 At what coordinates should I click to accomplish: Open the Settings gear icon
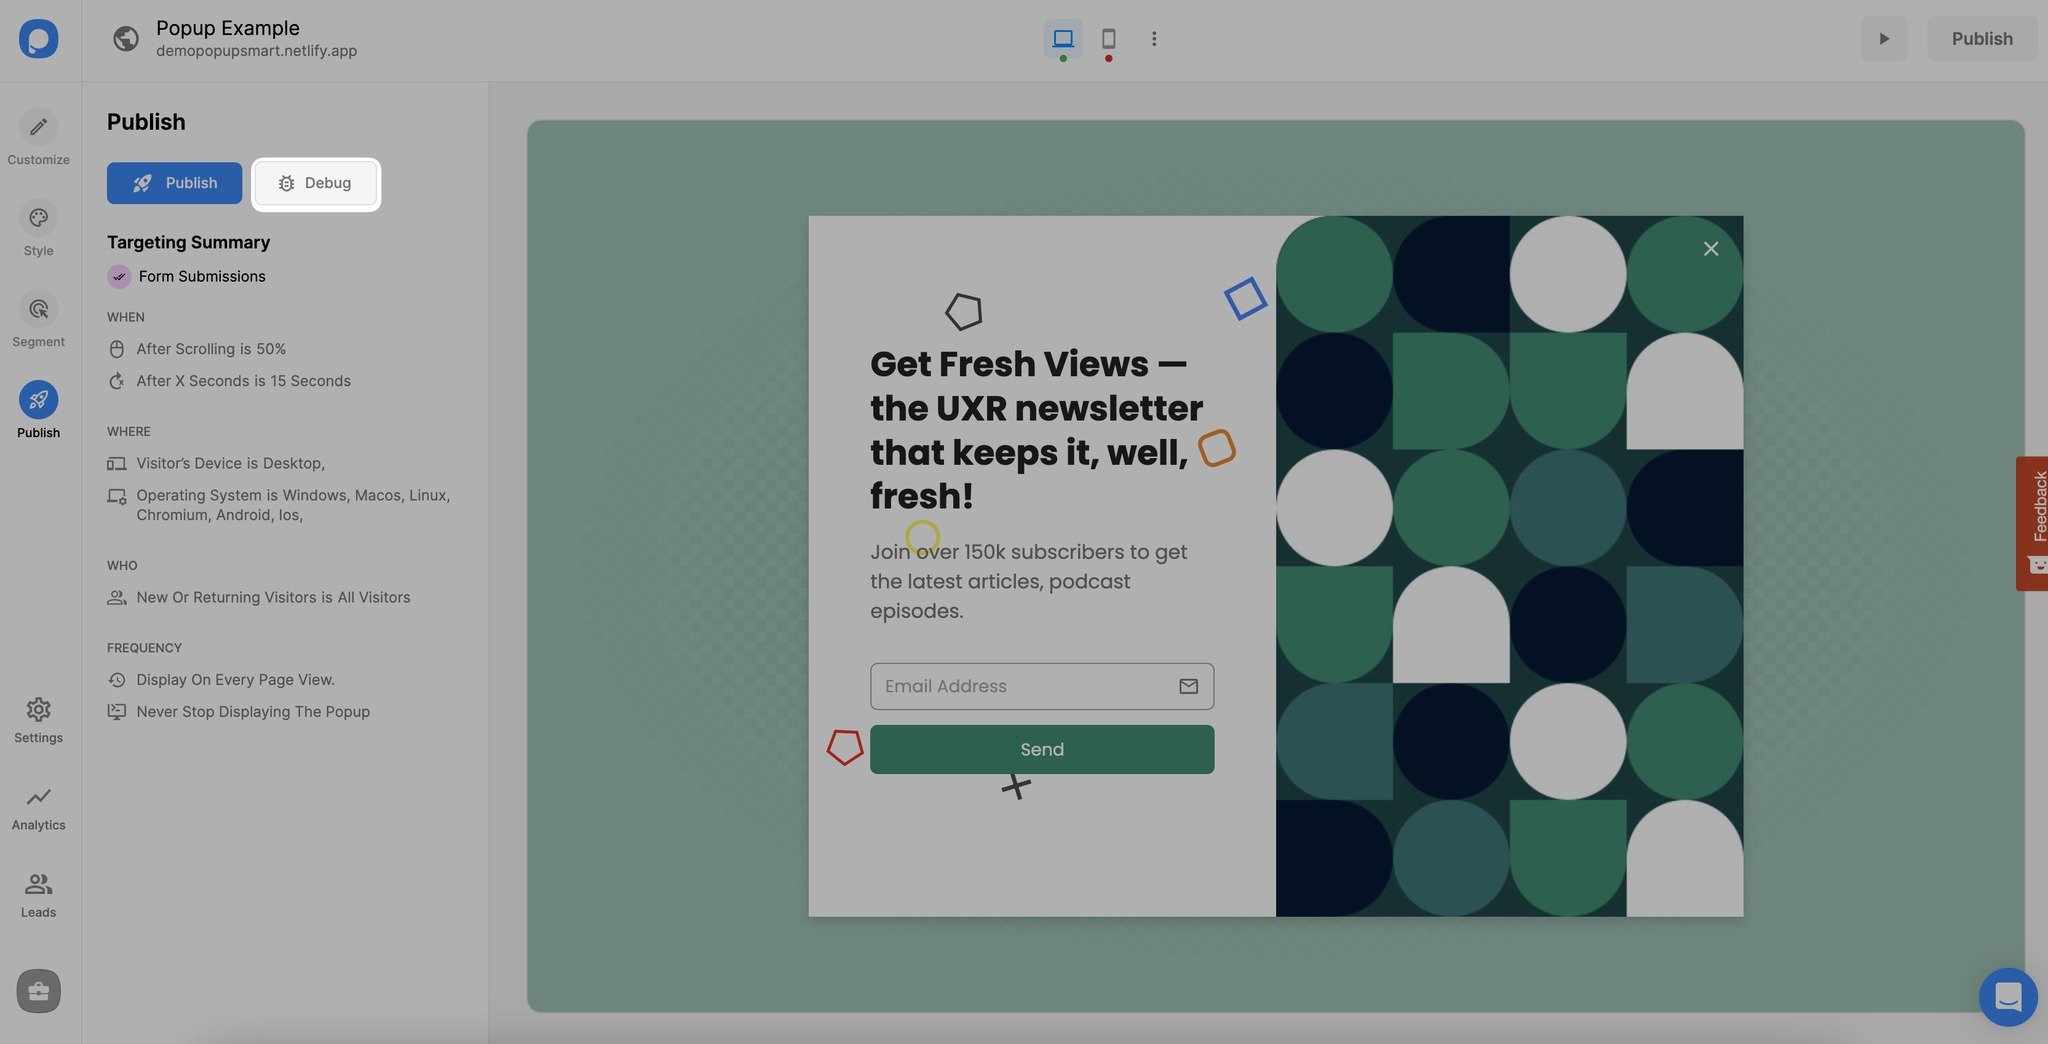click(38, 710)
